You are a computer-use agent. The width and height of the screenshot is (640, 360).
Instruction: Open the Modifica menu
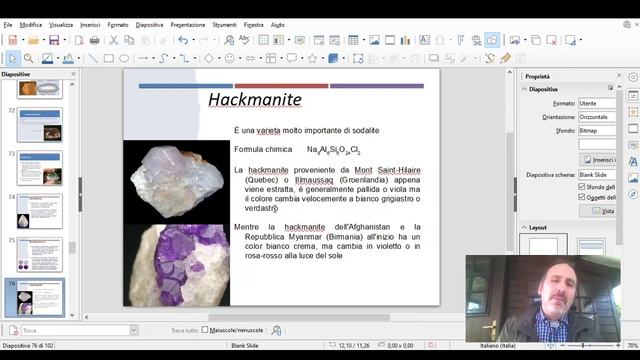pyautogui.click(x=31, y=25)
